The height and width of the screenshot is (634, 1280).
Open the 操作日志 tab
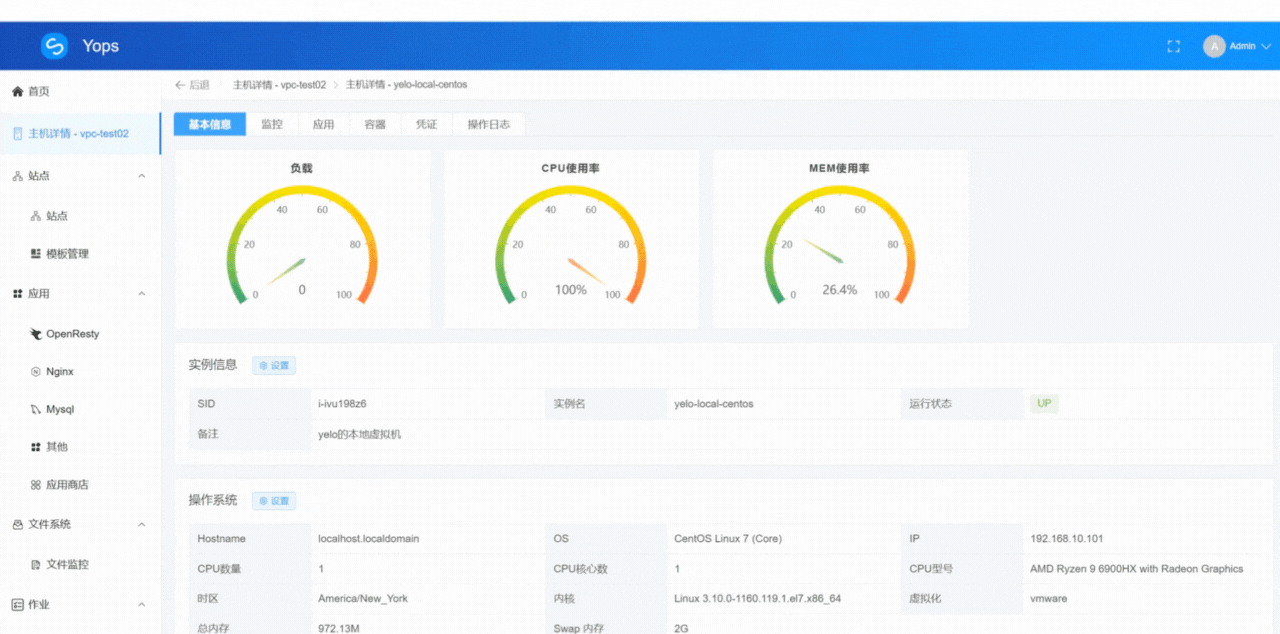coord(488,124)
